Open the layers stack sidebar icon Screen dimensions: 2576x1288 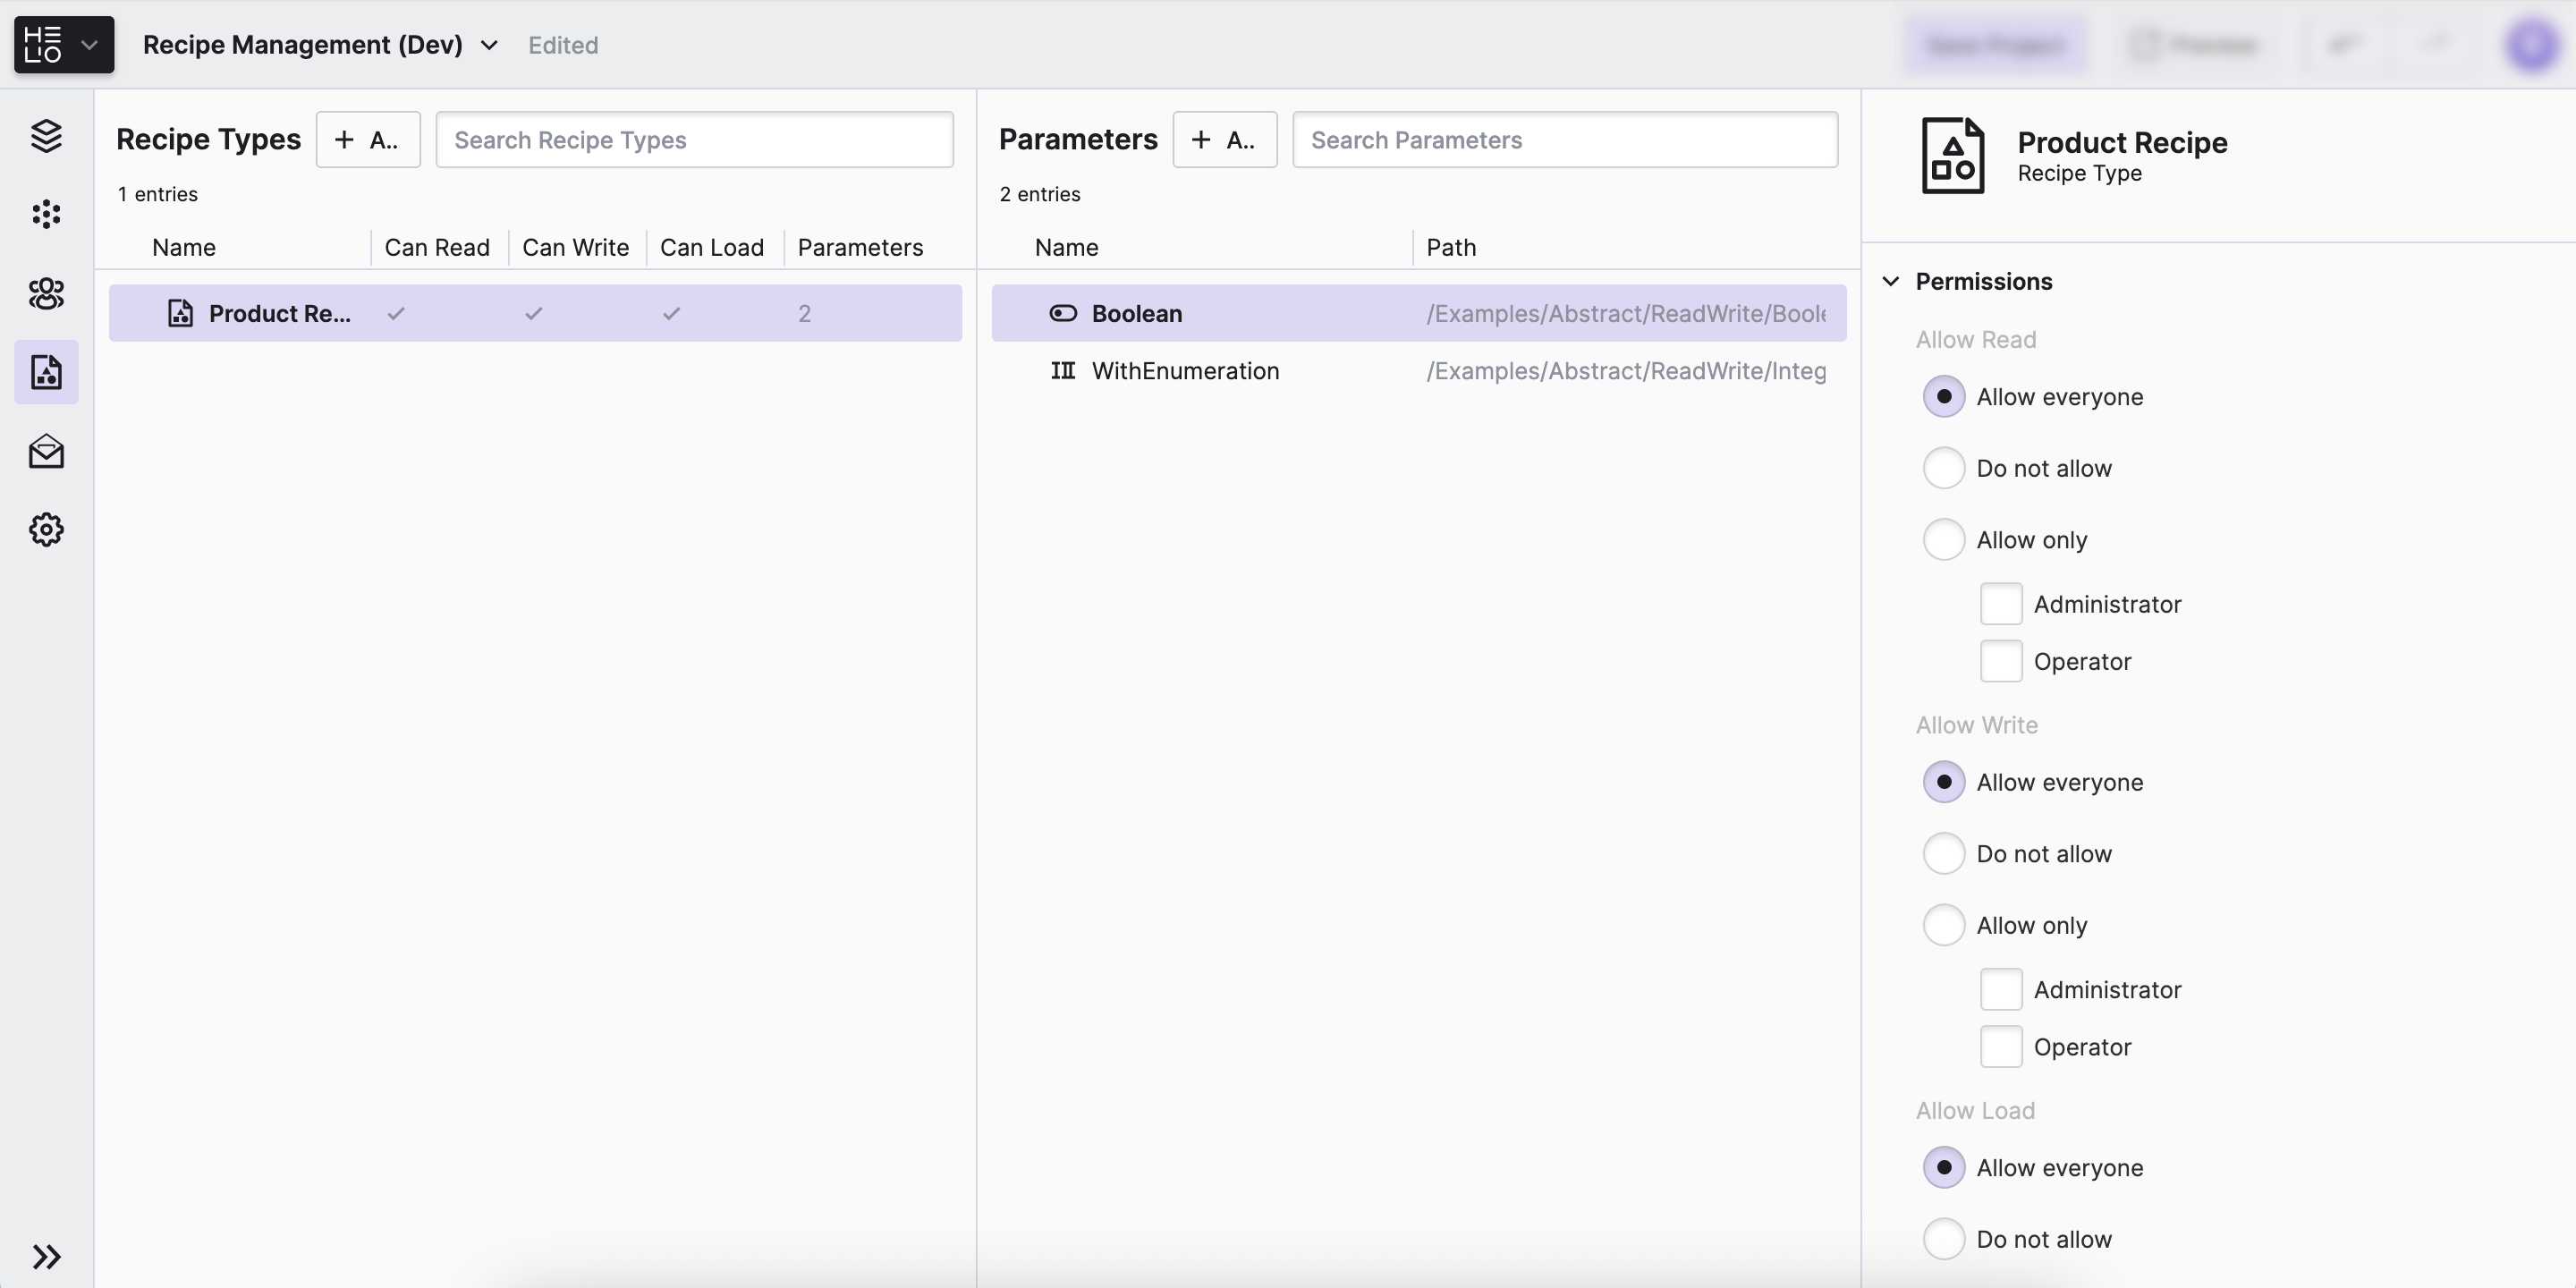[46, 135]
